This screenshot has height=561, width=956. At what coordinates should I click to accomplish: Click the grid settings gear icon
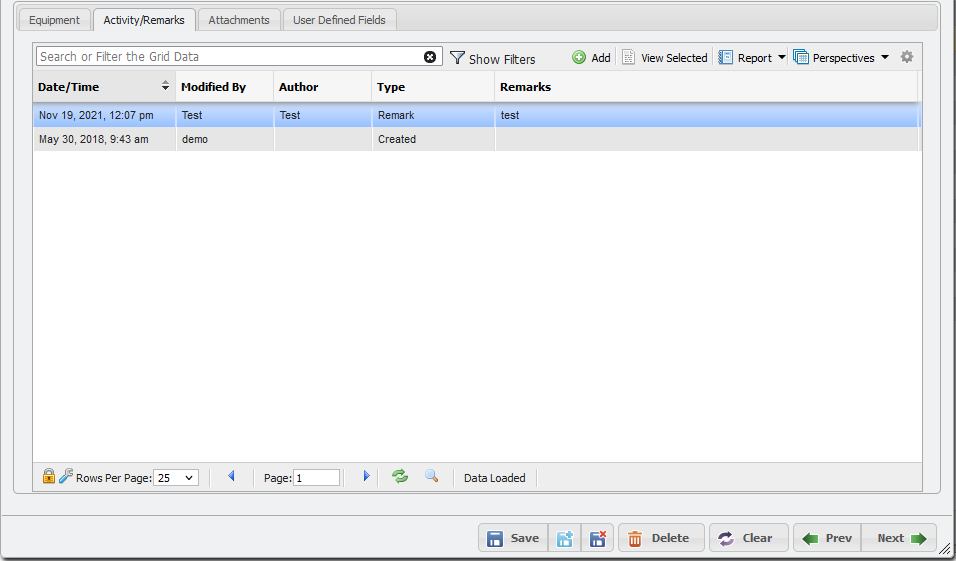pos(907,57)
